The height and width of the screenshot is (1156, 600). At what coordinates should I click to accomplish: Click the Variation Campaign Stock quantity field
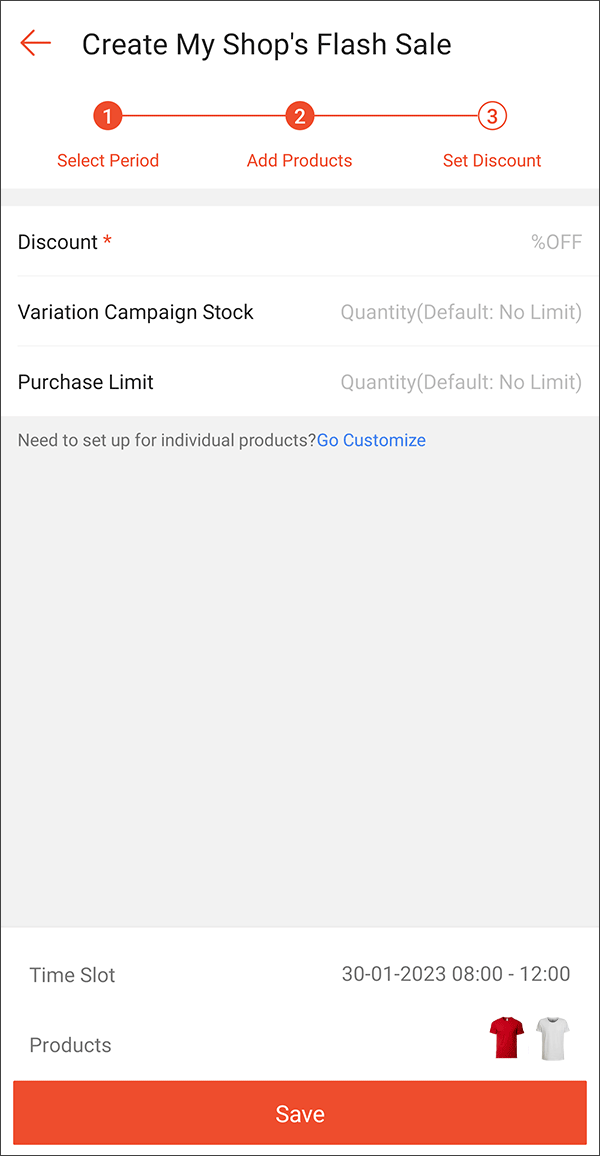tap(460, 312)
